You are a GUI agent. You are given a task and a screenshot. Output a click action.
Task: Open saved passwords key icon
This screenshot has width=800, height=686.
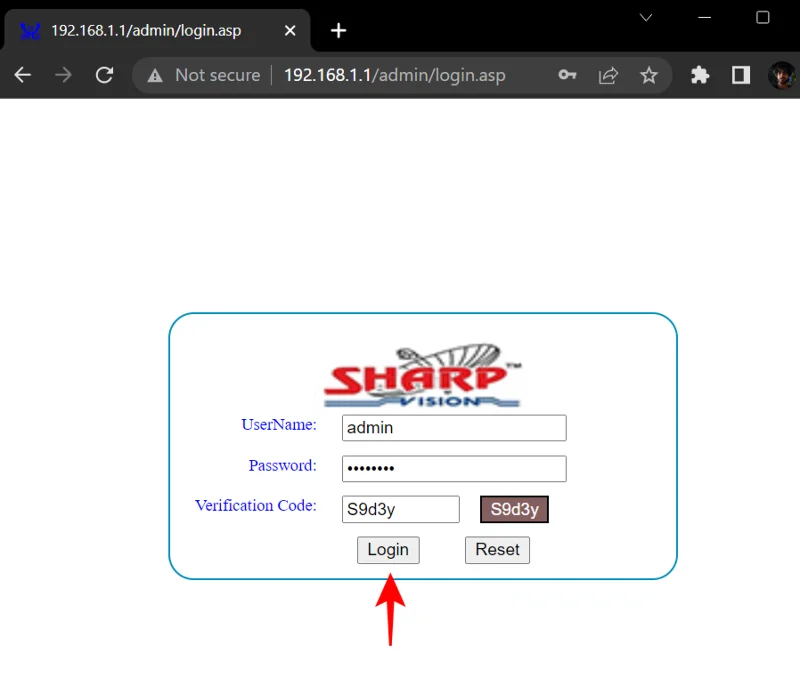567,75
